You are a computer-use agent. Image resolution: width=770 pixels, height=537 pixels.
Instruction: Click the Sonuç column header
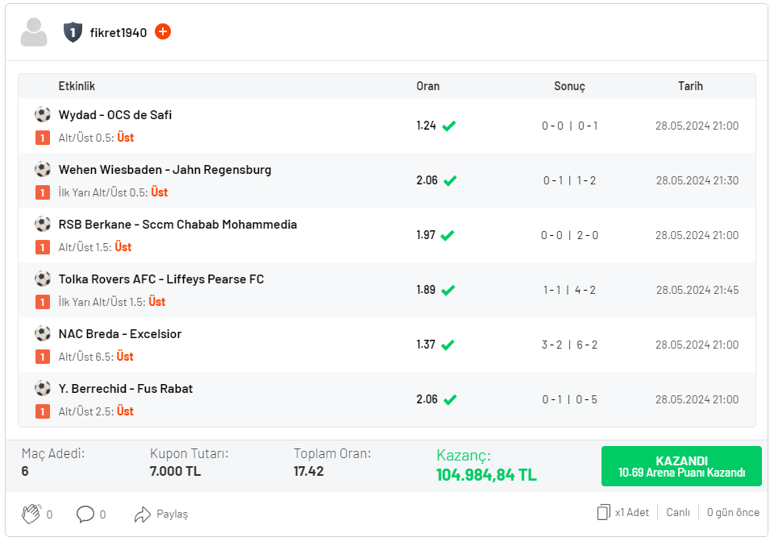click(569, 86)
